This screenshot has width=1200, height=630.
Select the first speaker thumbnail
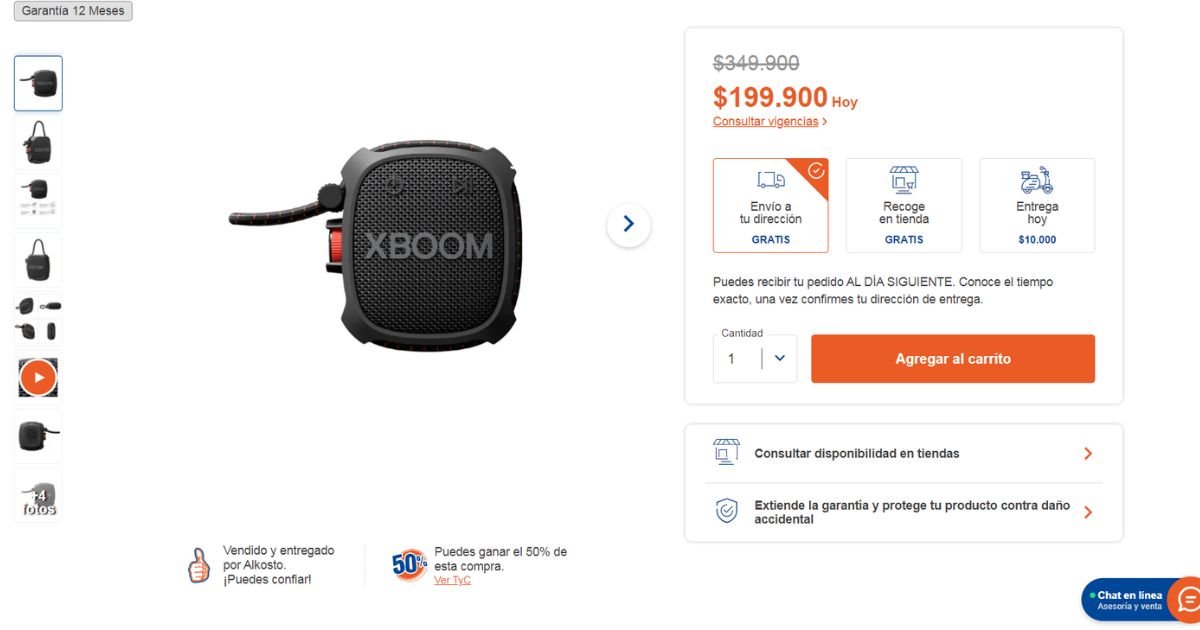(x=38, y=83)
